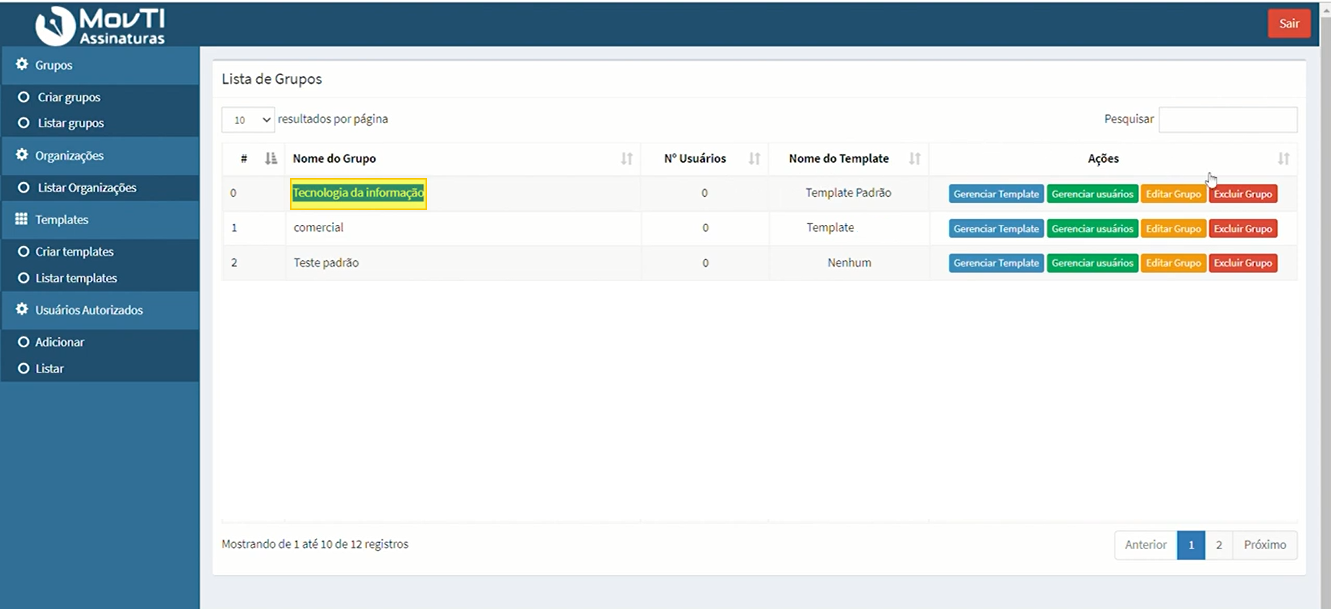Viewport: 1331px width, 609px height.
Task: Click the Organizações gear icon
Action: pos(22,155)
